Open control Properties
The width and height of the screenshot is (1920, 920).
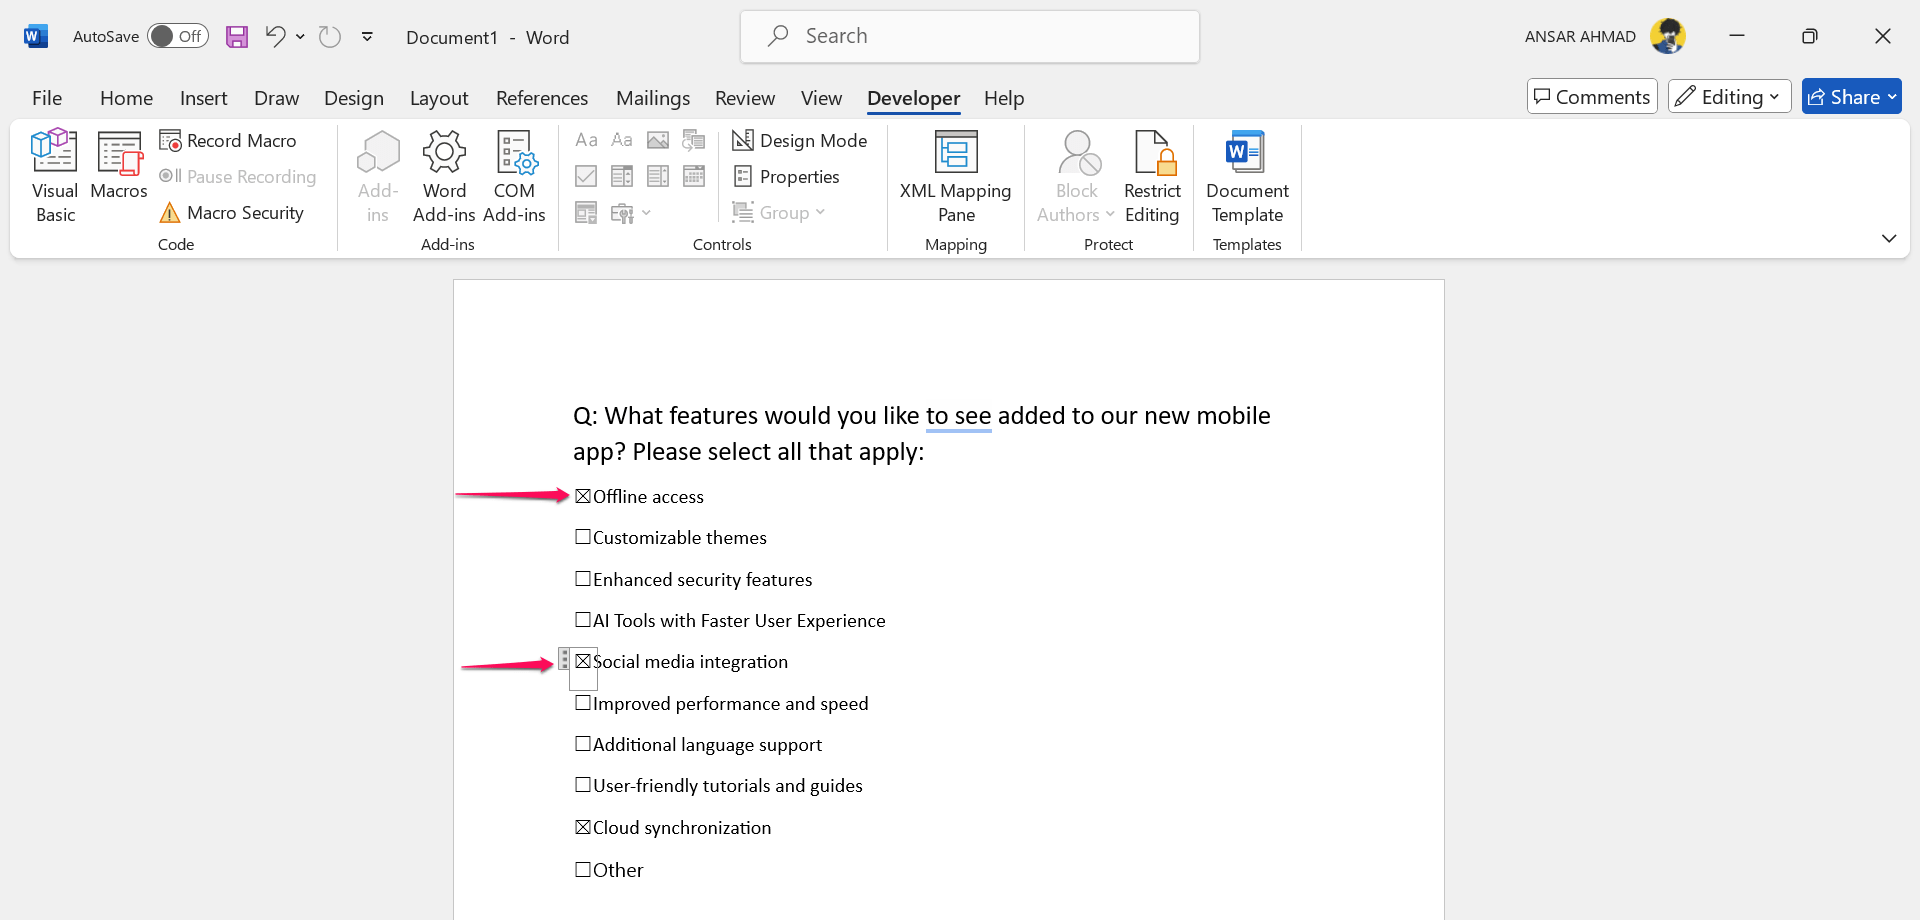(x=787, y=177)
